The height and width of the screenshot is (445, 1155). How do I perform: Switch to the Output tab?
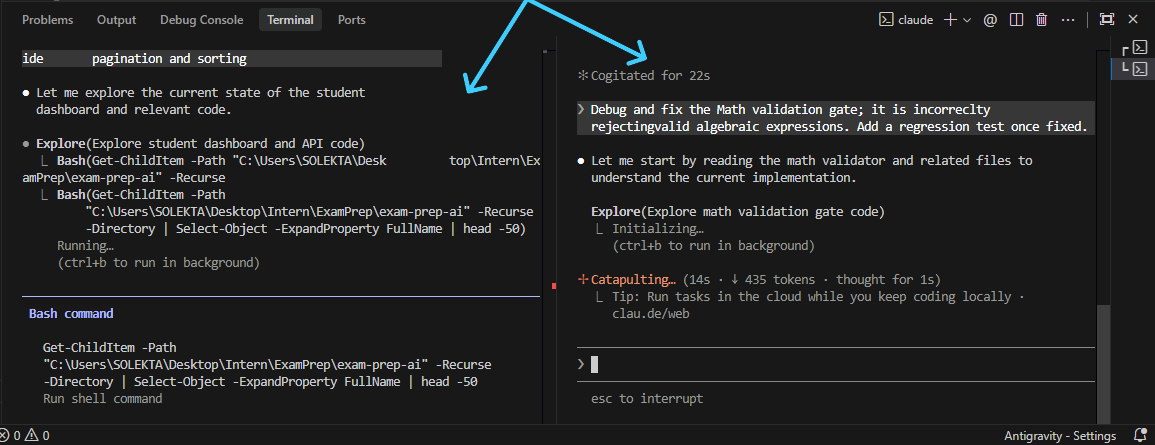tap(116, 20)
